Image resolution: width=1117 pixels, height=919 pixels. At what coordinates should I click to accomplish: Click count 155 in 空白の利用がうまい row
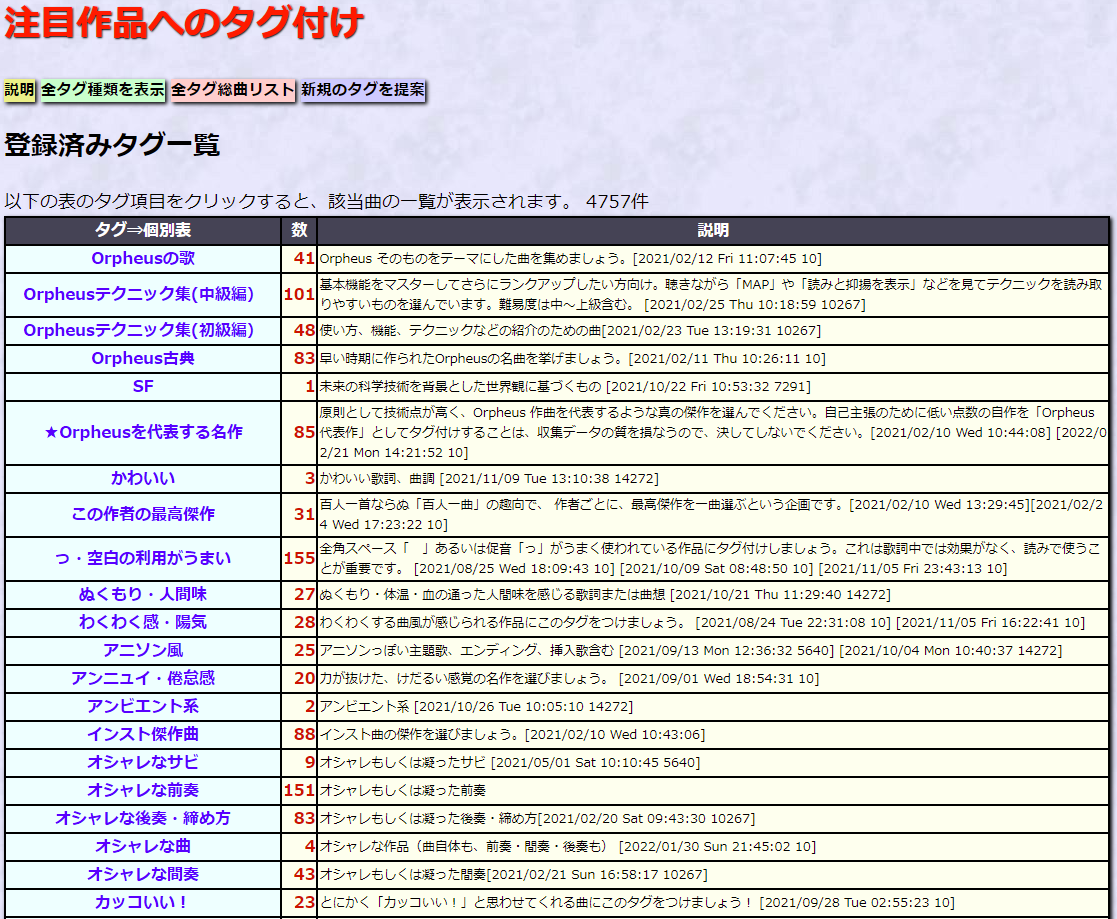tap(299, 559)
